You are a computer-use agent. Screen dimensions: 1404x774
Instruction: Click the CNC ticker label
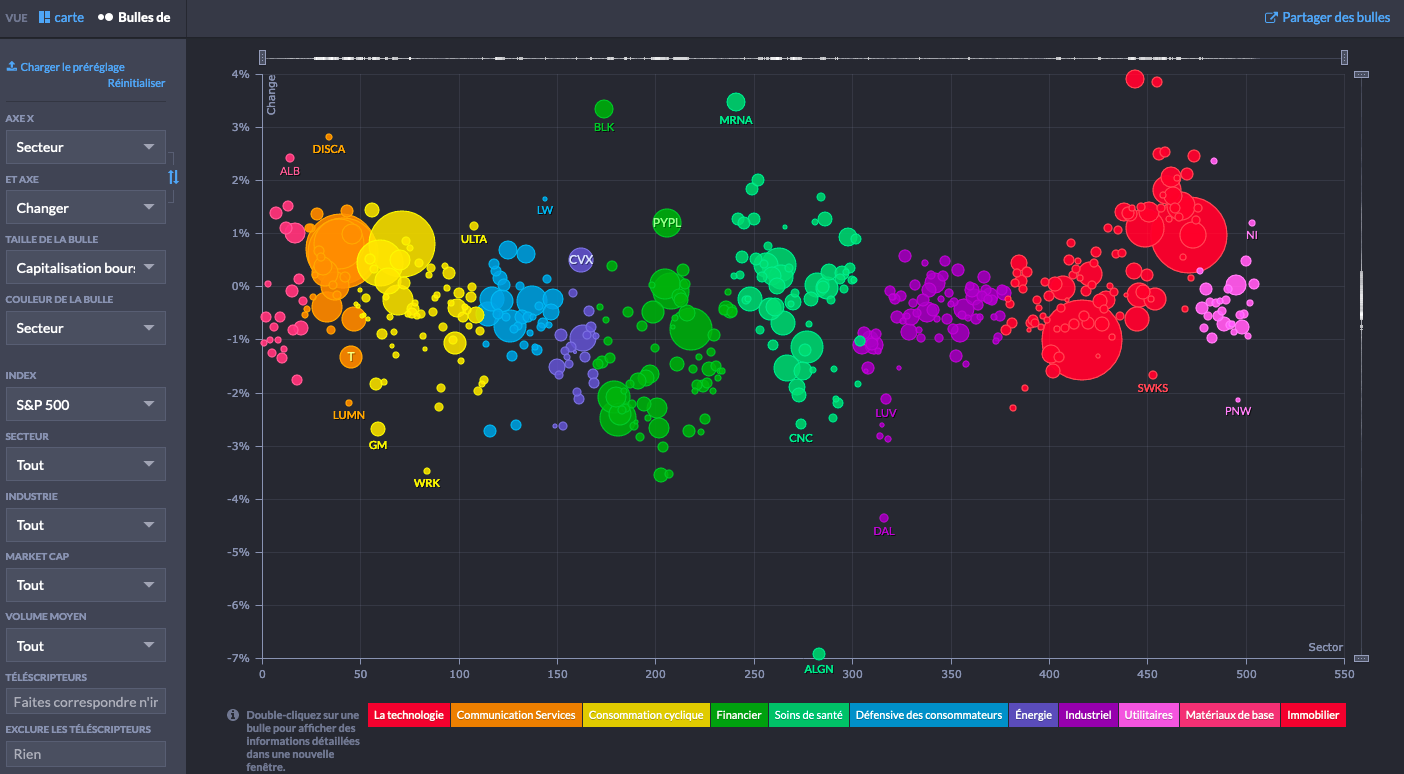click(801, 438)
